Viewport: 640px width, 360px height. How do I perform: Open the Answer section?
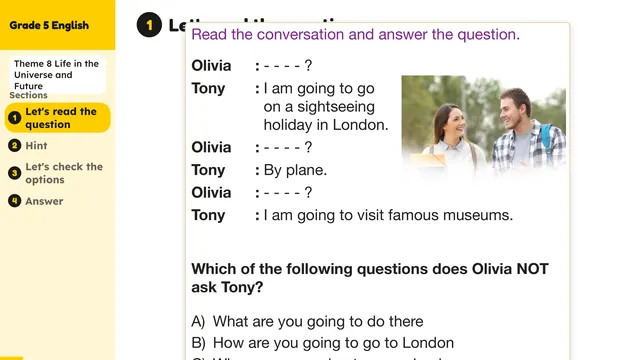[x=44, y=201]
